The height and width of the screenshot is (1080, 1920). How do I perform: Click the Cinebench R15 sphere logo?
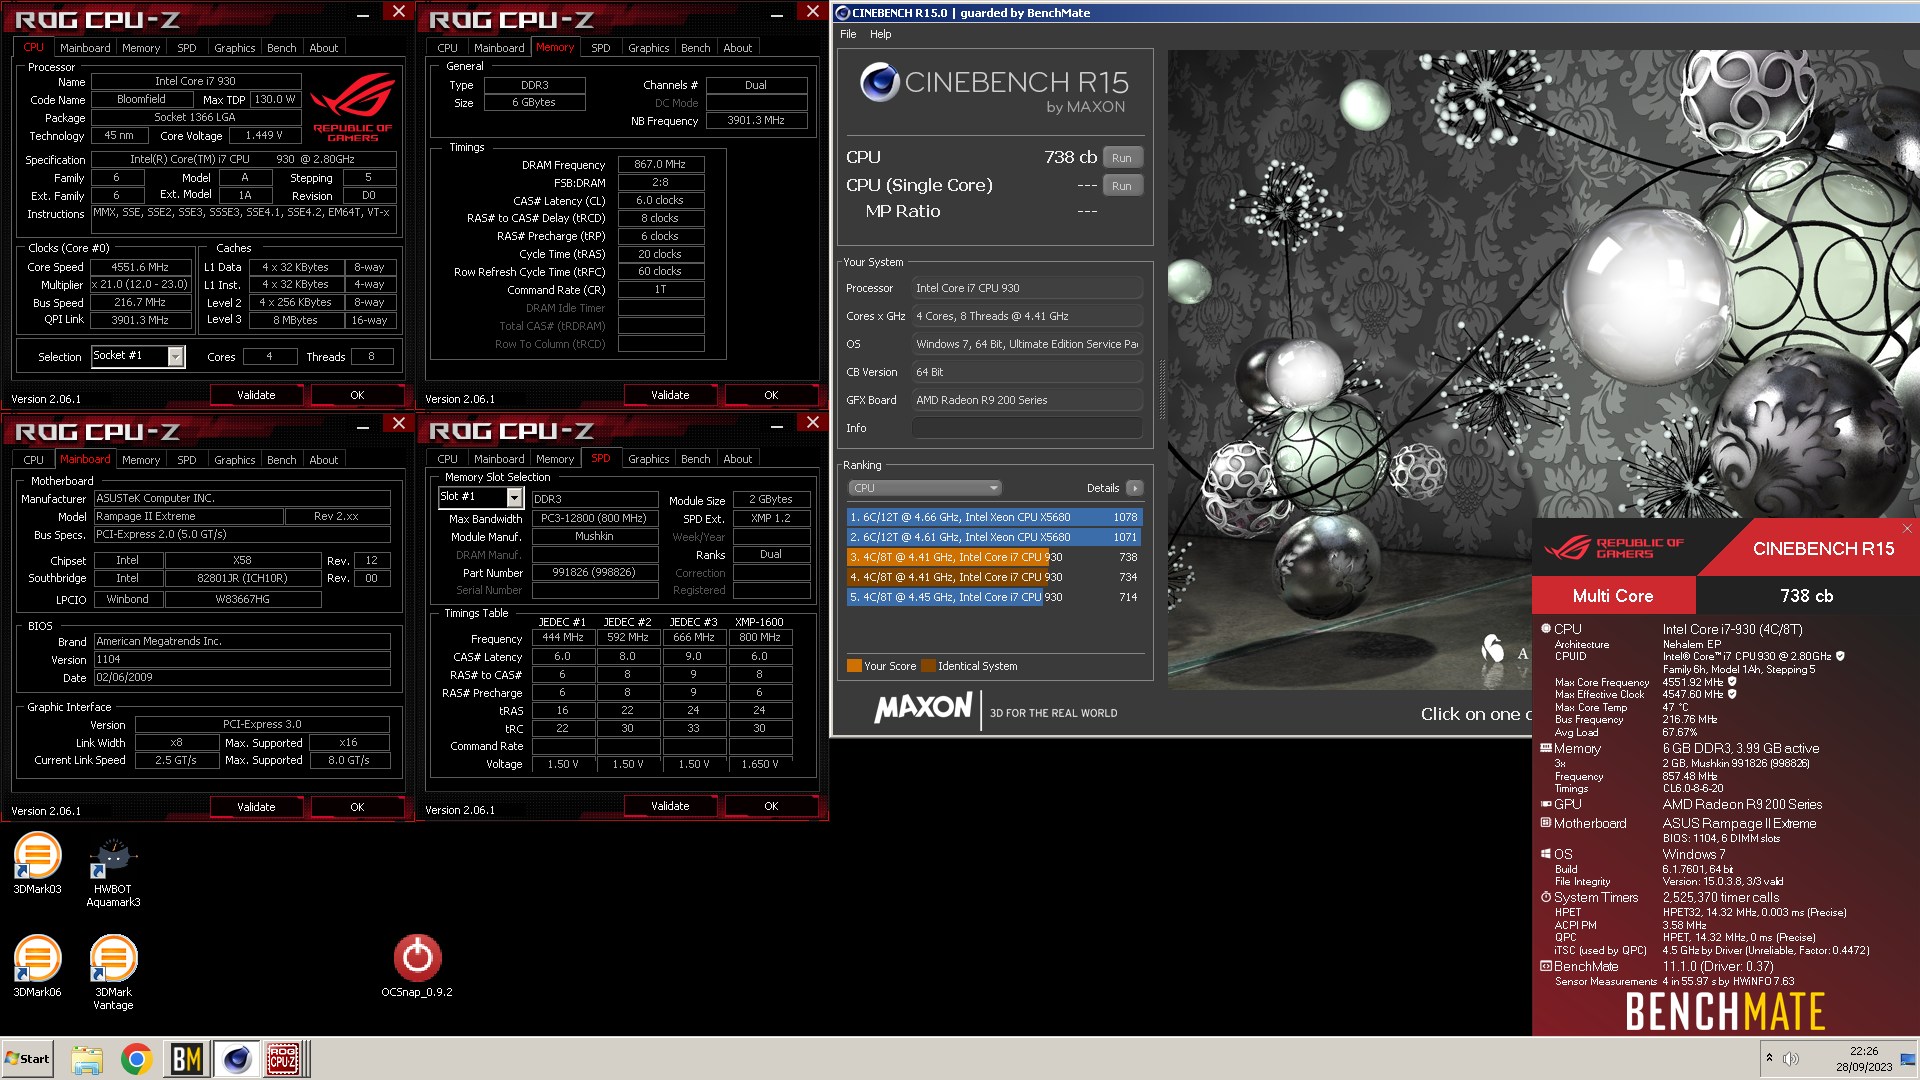[x=879, y=82]
